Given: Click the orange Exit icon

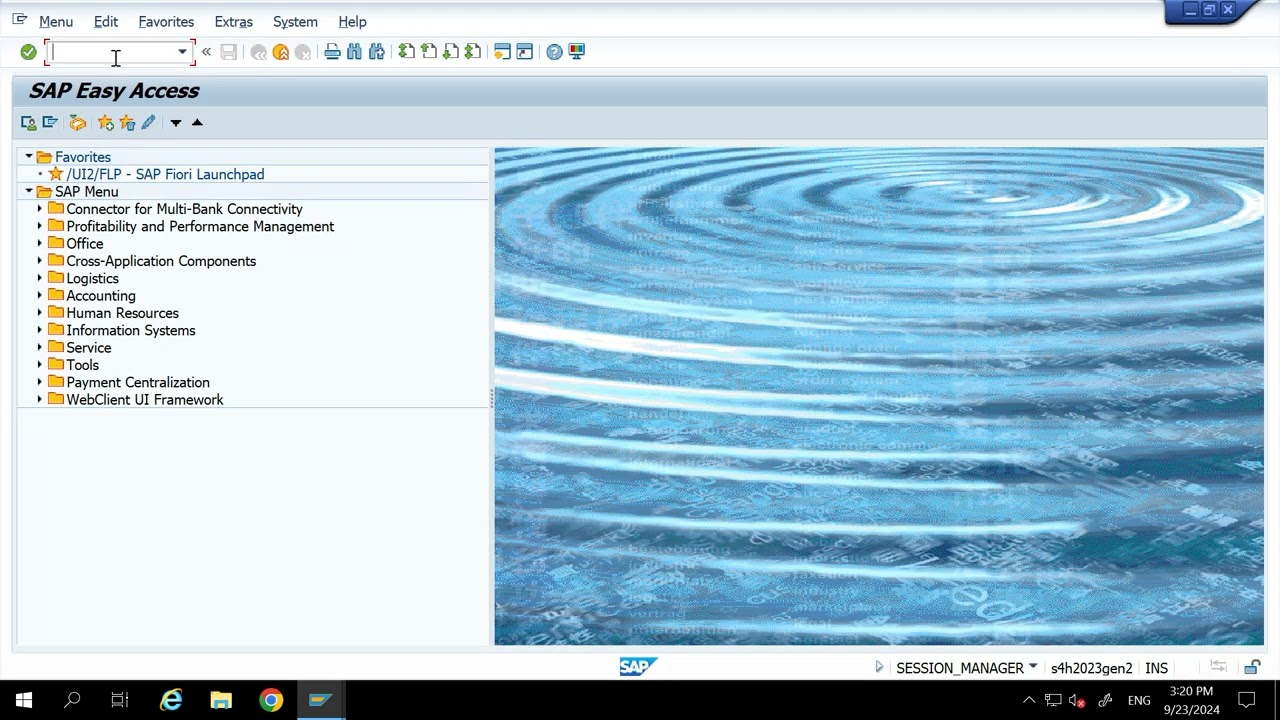Looking at the screenshot, I should [x=281, y=52].
